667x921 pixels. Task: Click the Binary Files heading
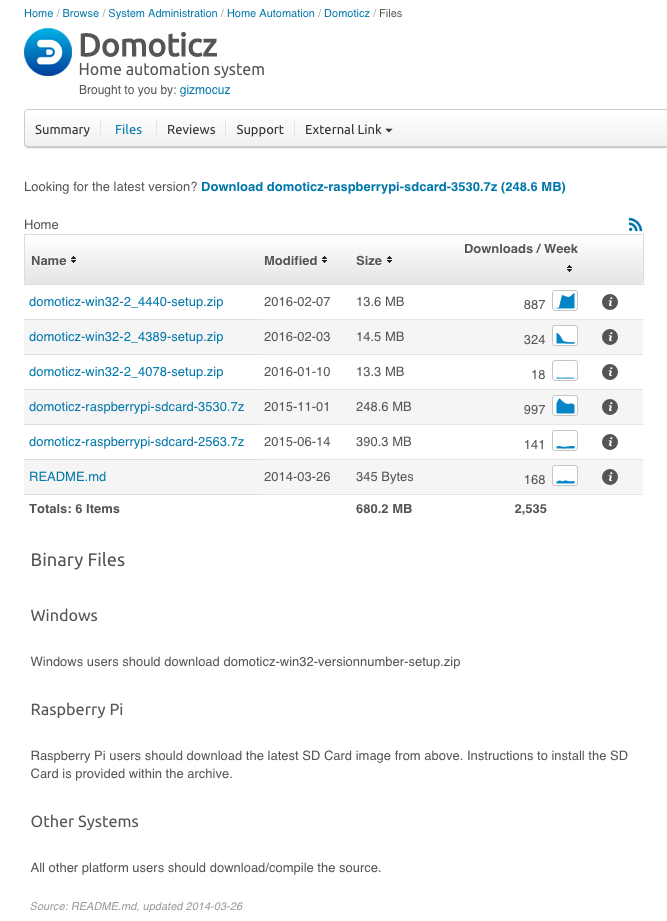click(78, 560)
